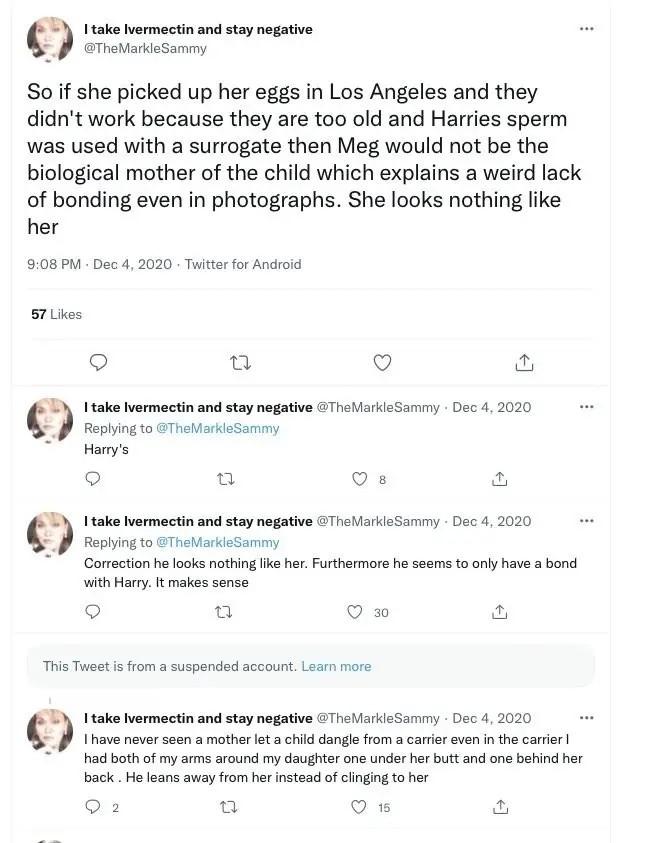Reply to the "Correction" tweet
The width and height of the screenshot is (647, 843).
click(x=93, y=612)
